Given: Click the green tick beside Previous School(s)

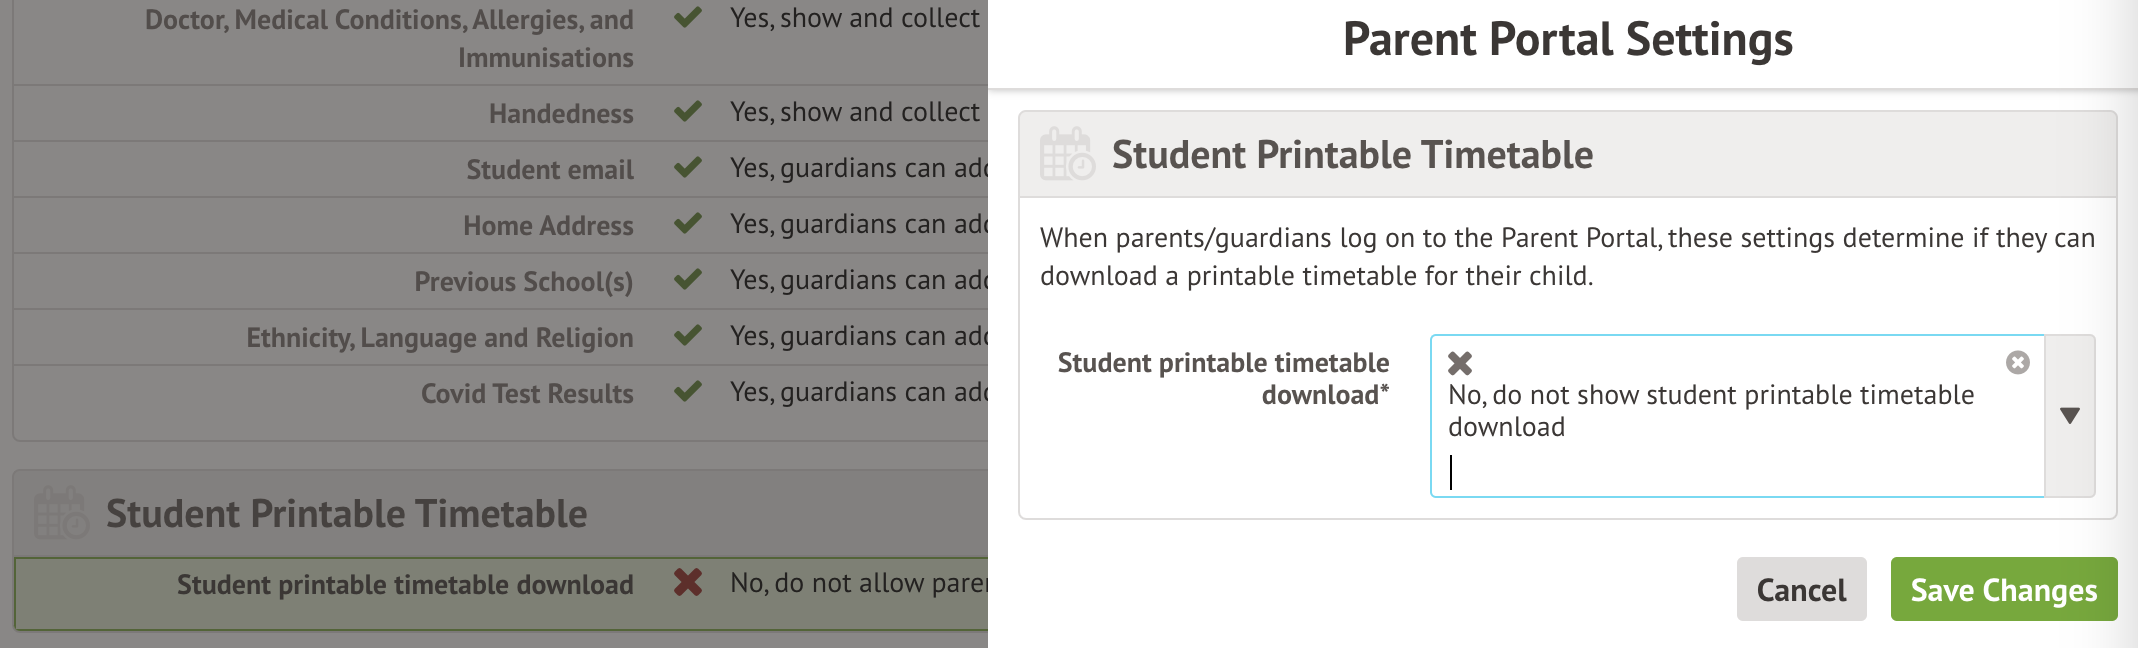Looking at the screenshot, I should 688,280.
